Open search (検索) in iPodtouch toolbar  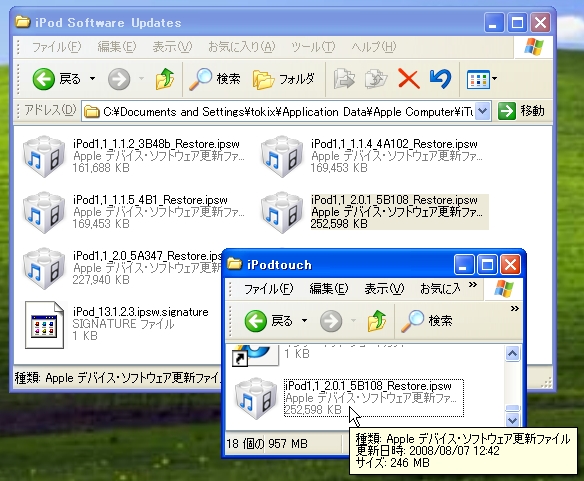pos(427,321)
